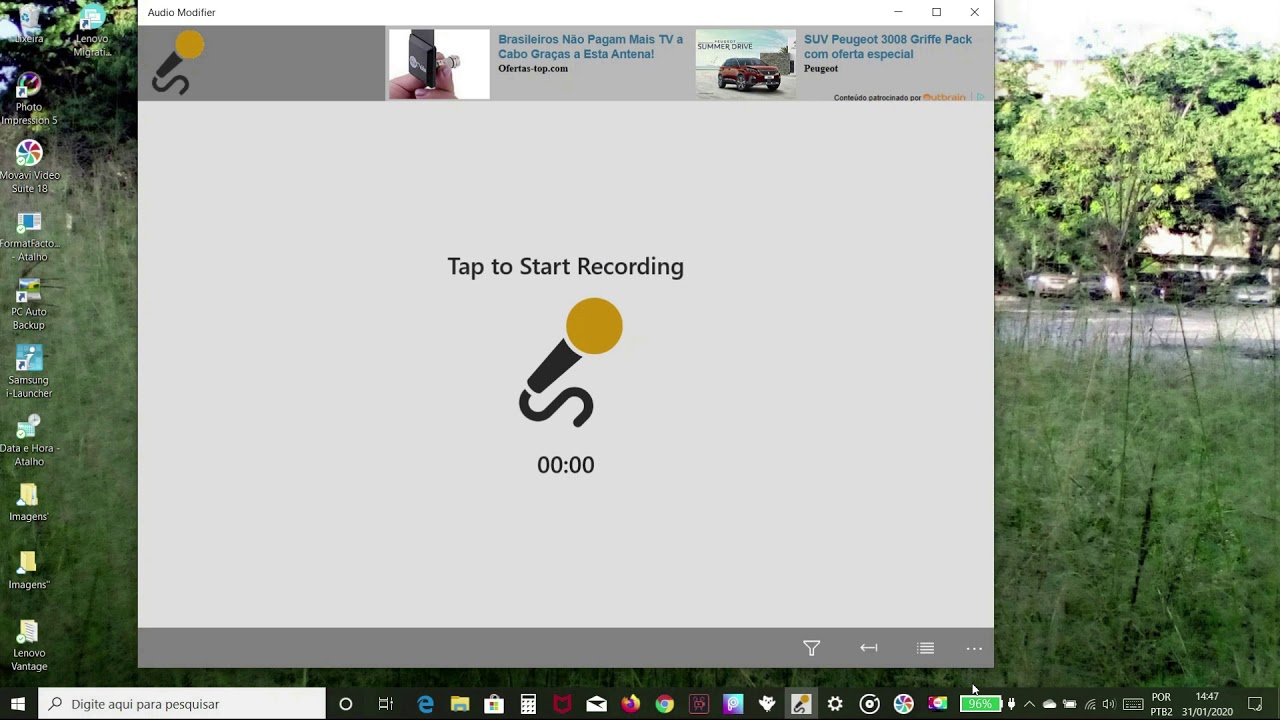The image size is (1280, 720).
Task: Open Microsoft Store from the taskbar
Action: tap(494, 704)
